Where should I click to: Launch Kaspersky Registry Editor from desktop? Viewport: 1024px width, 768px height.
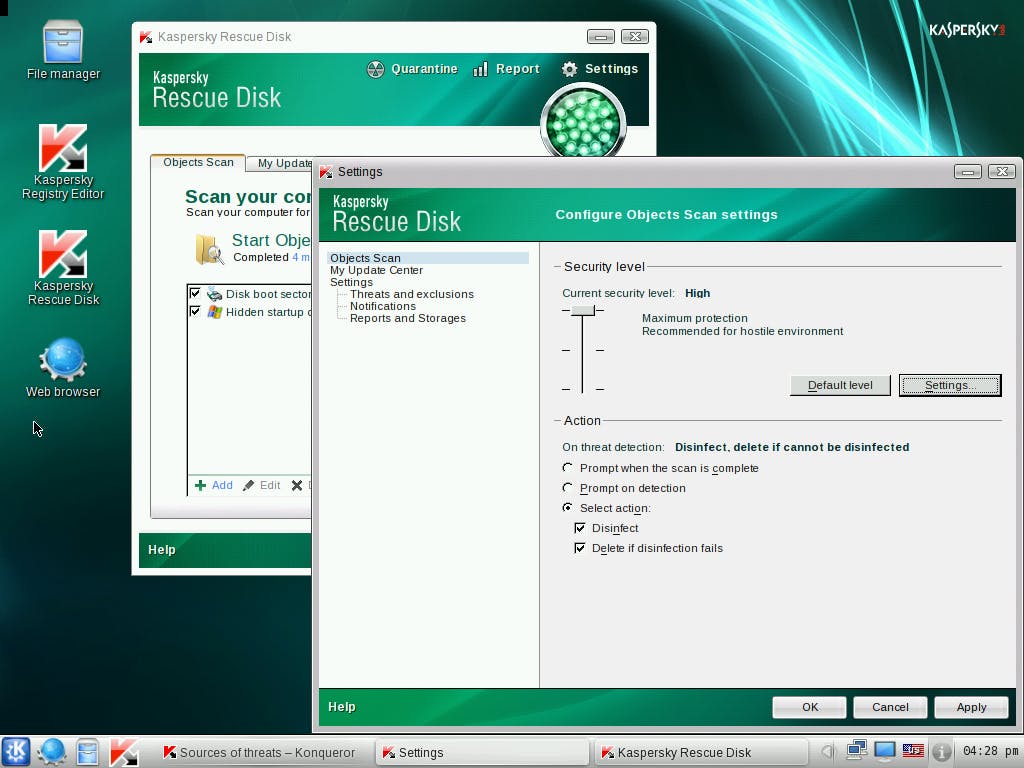pyautogui.click(x=63, y=162)
